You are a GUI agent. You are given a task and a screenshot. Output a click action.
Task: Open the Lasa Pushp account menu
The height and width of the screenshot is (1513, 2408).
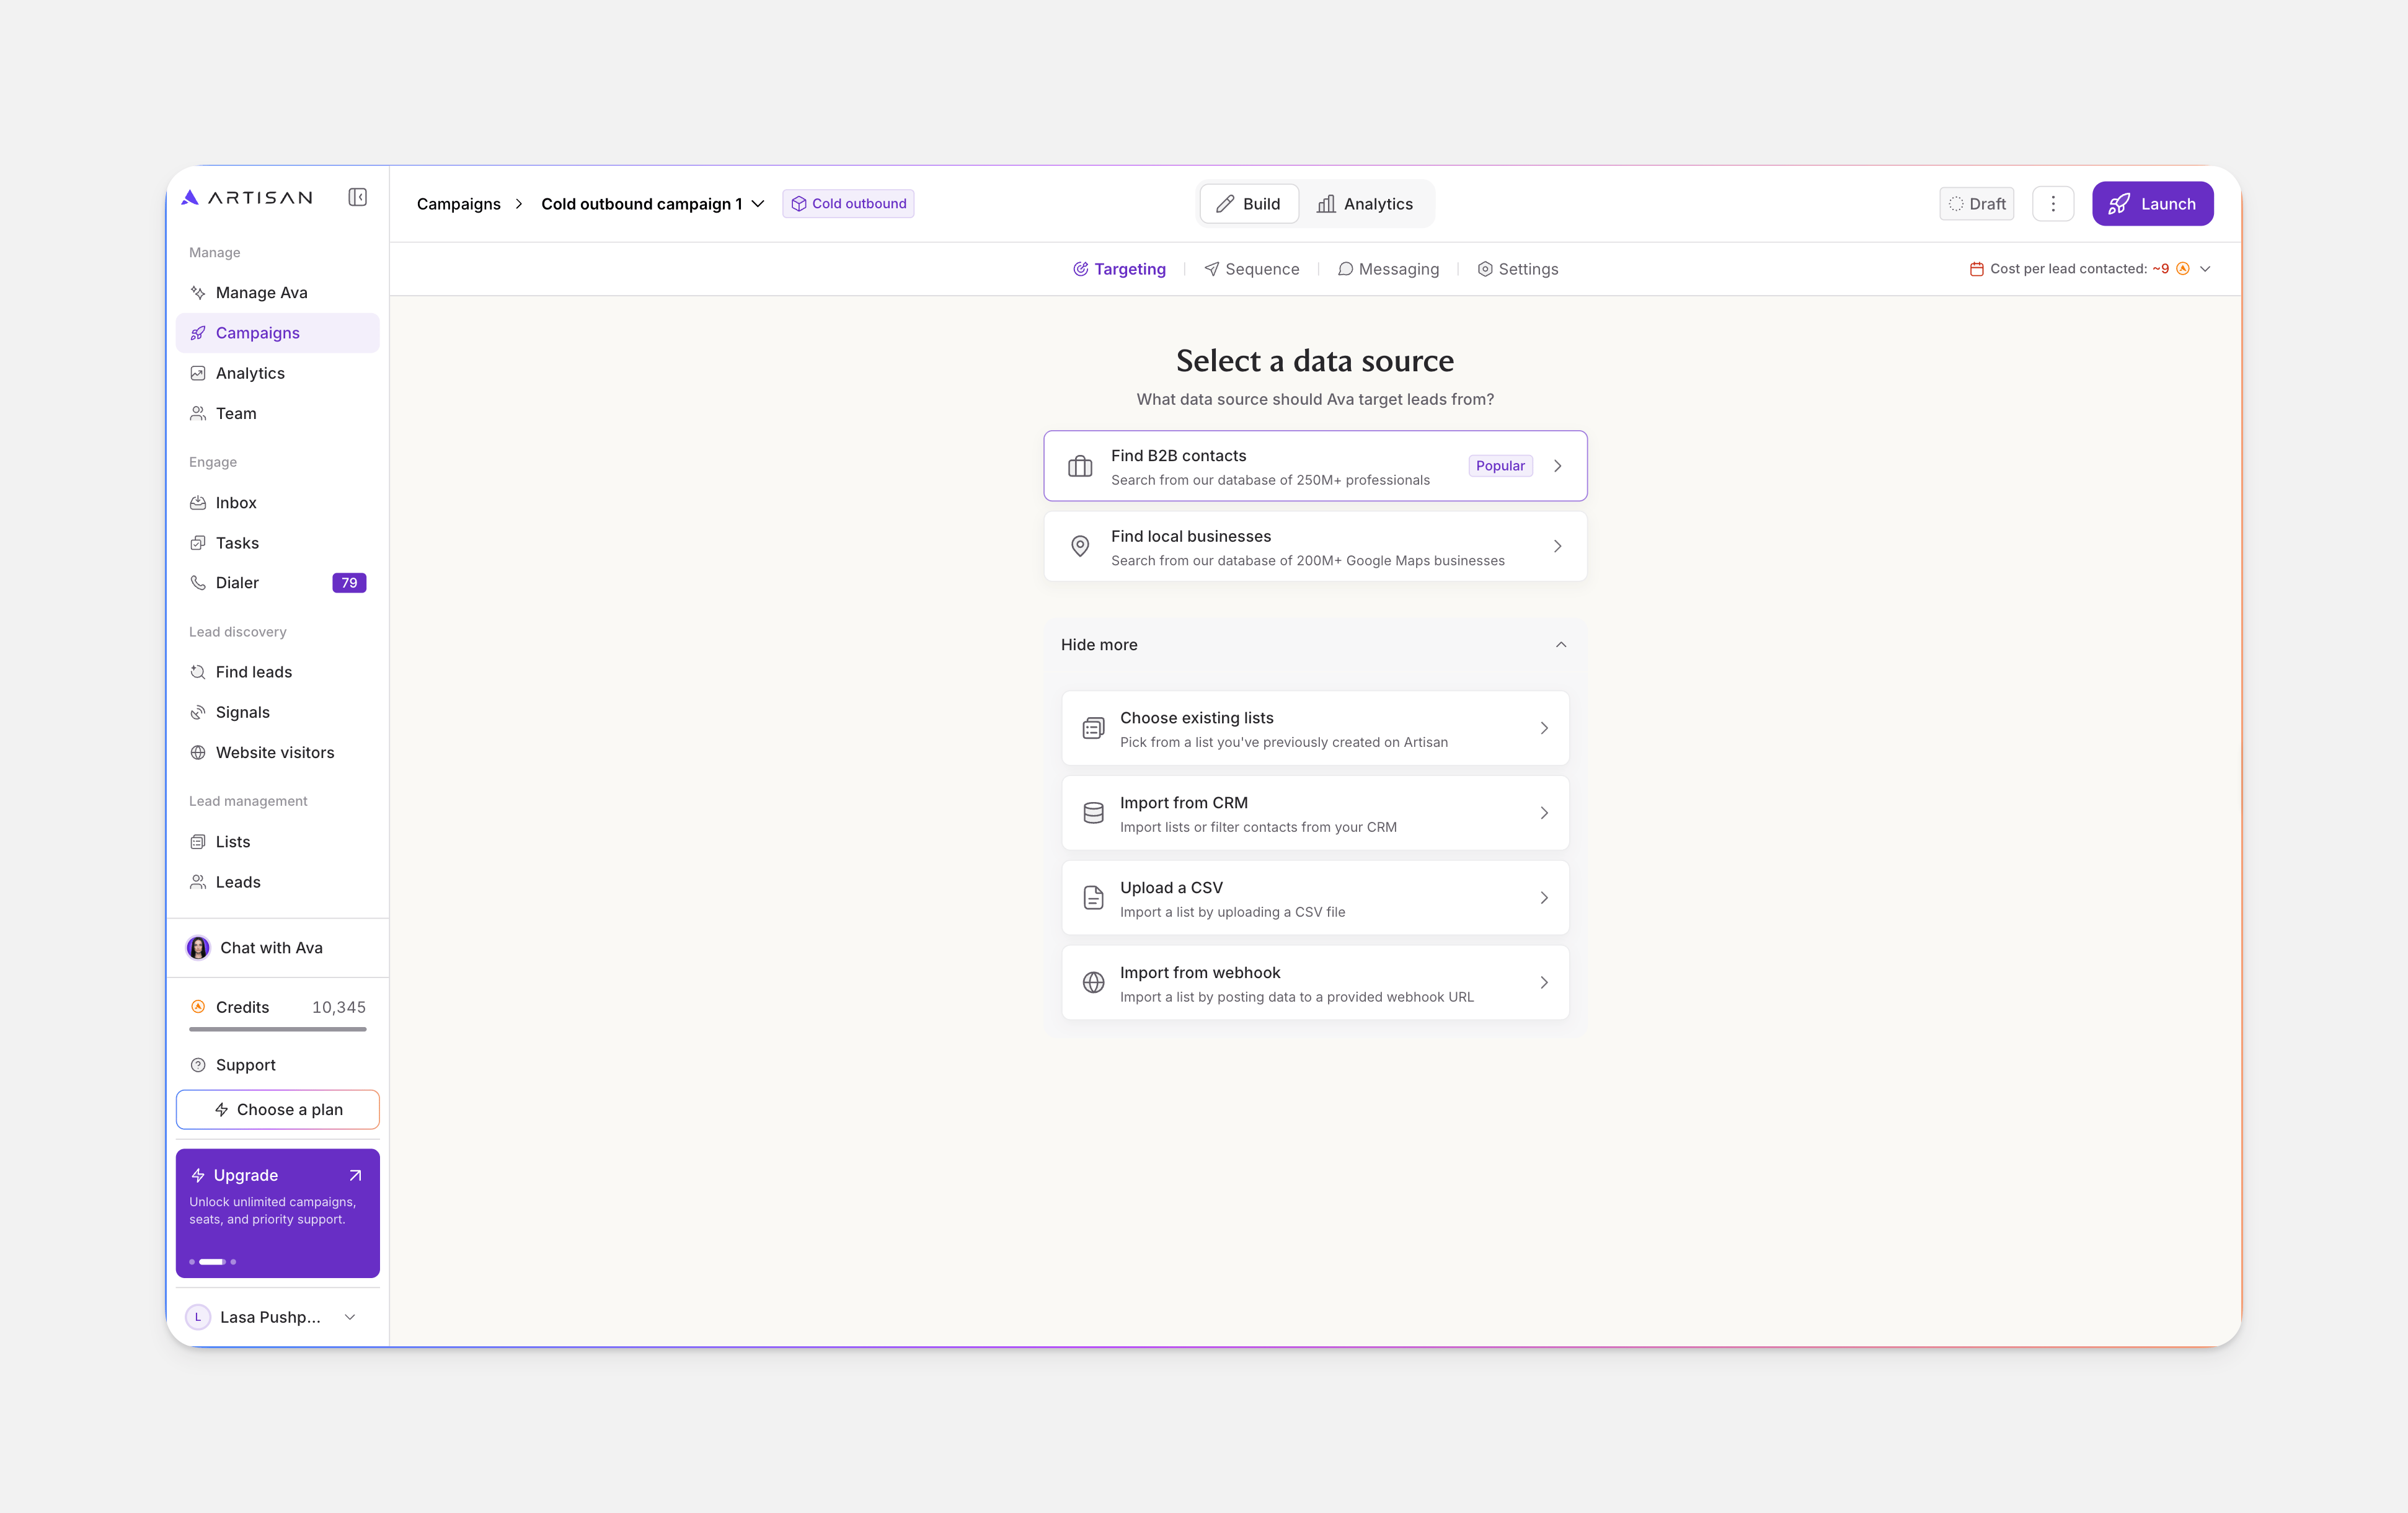coord(277,1317)
